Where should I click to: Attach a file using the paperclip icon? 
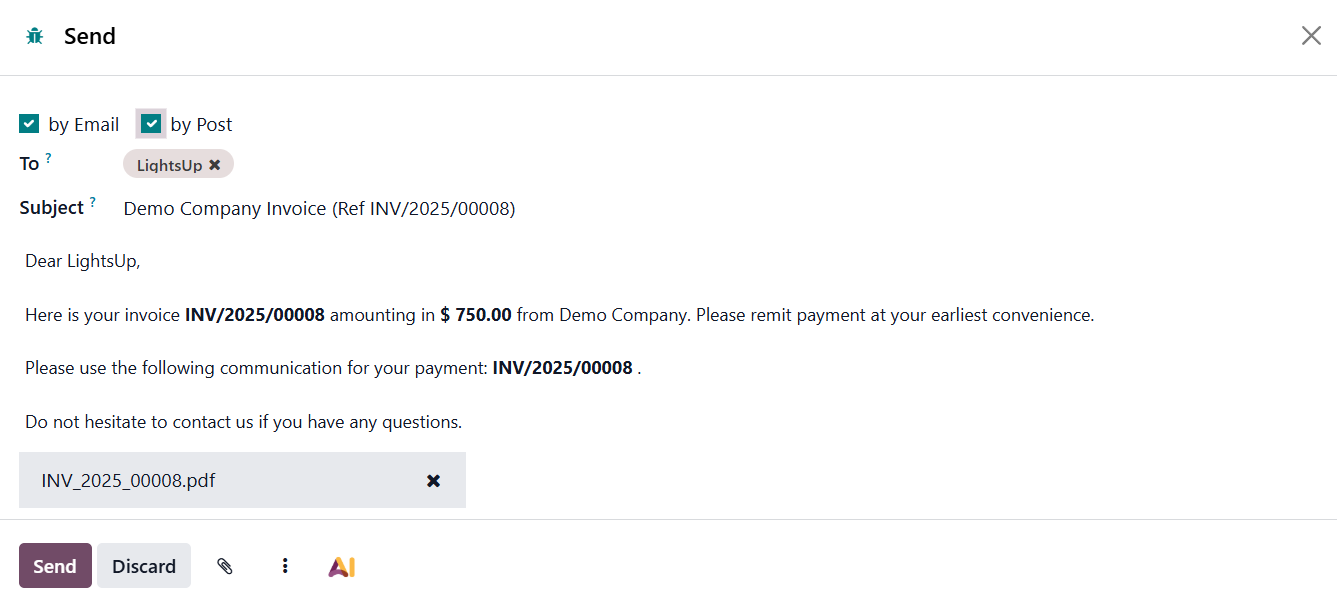coord(225,566)
